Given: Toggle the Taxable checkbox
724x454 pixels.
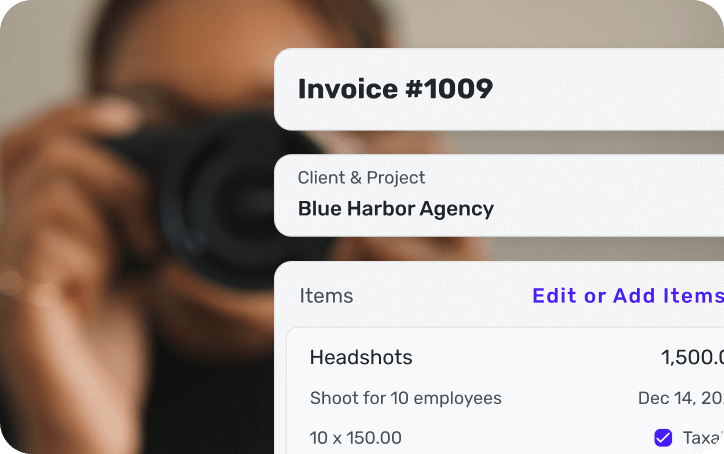Looking at the screenshot, I should (663, 437).
